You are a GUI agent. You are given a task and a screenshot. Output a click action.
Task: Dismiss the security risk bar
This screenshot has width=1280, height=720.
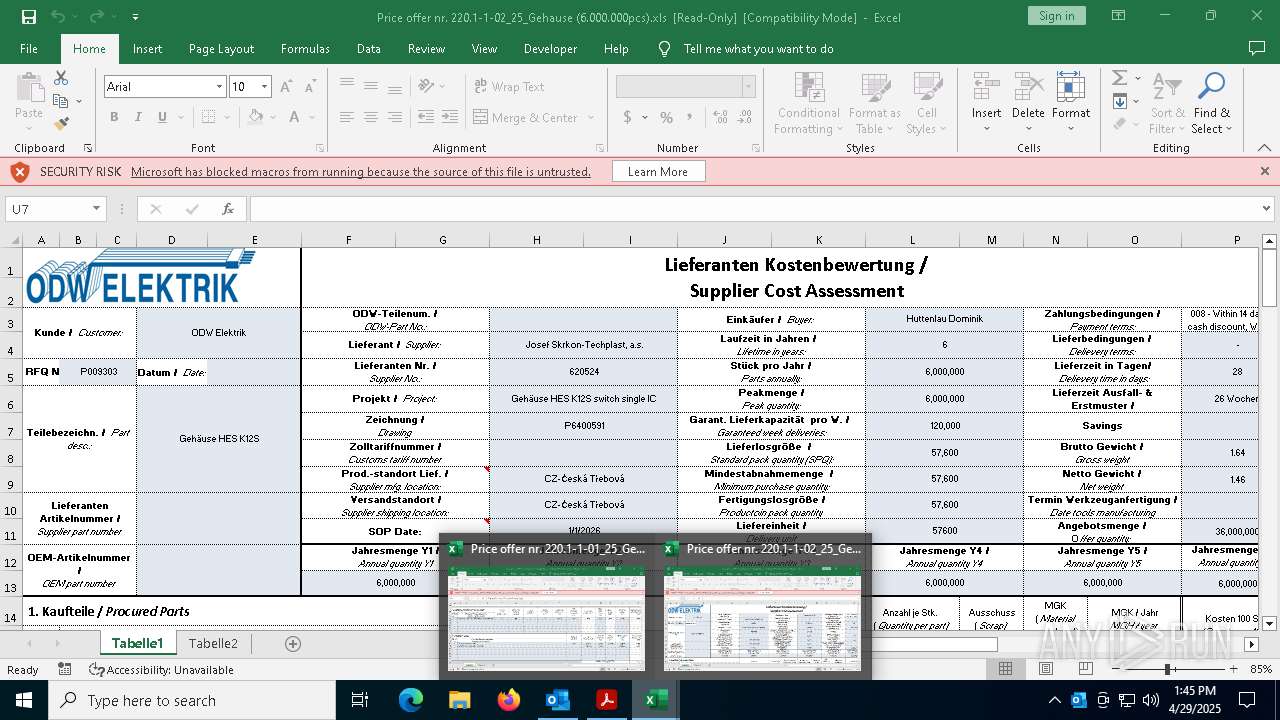(x=1264, y=171)
